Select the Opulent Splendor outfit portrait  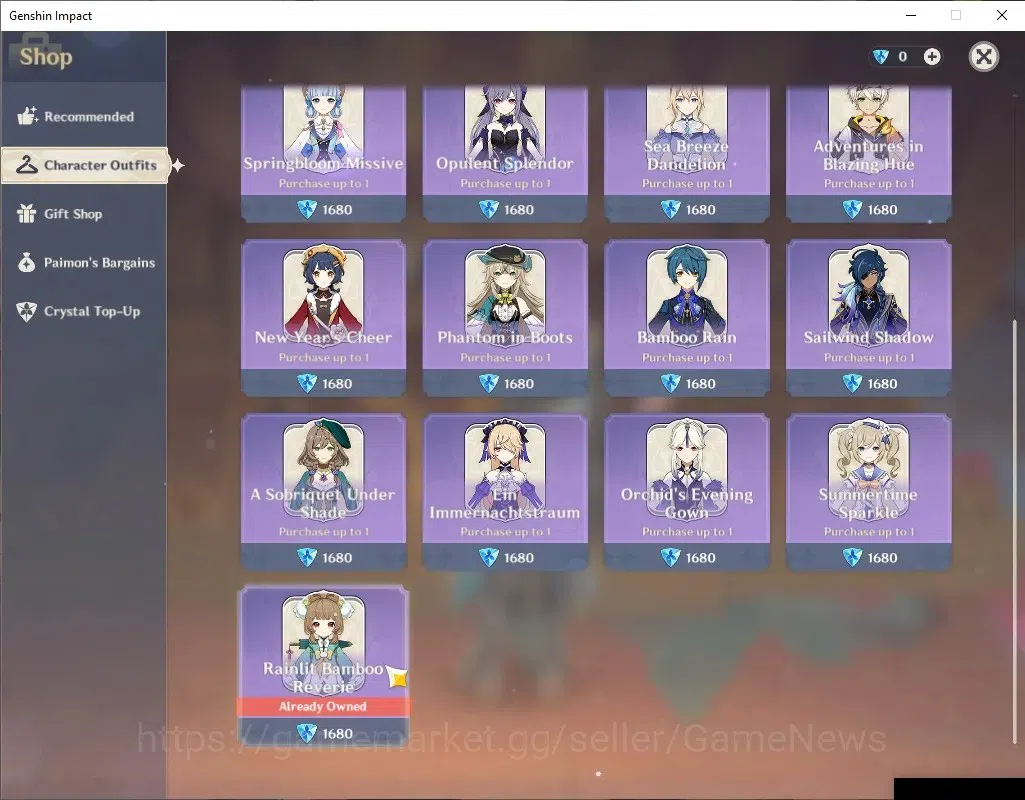coord(505,127)
